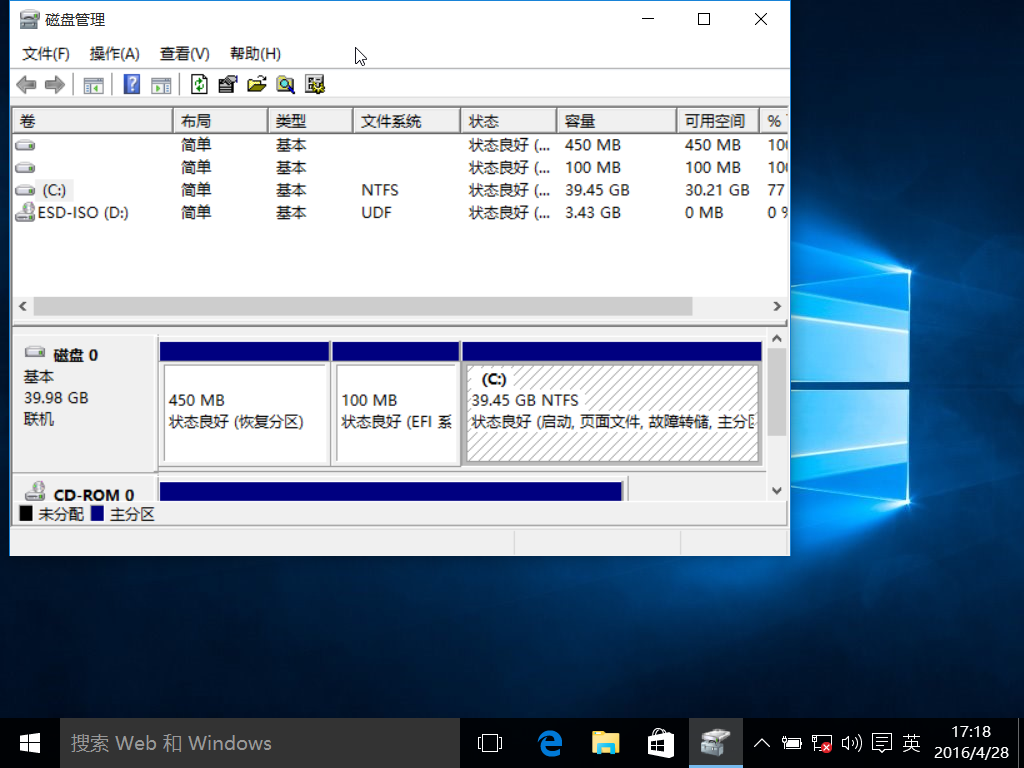Sort by the 文件系统 column header
The width and height of the screenshot is (1024, 768).
pos(391,121)
